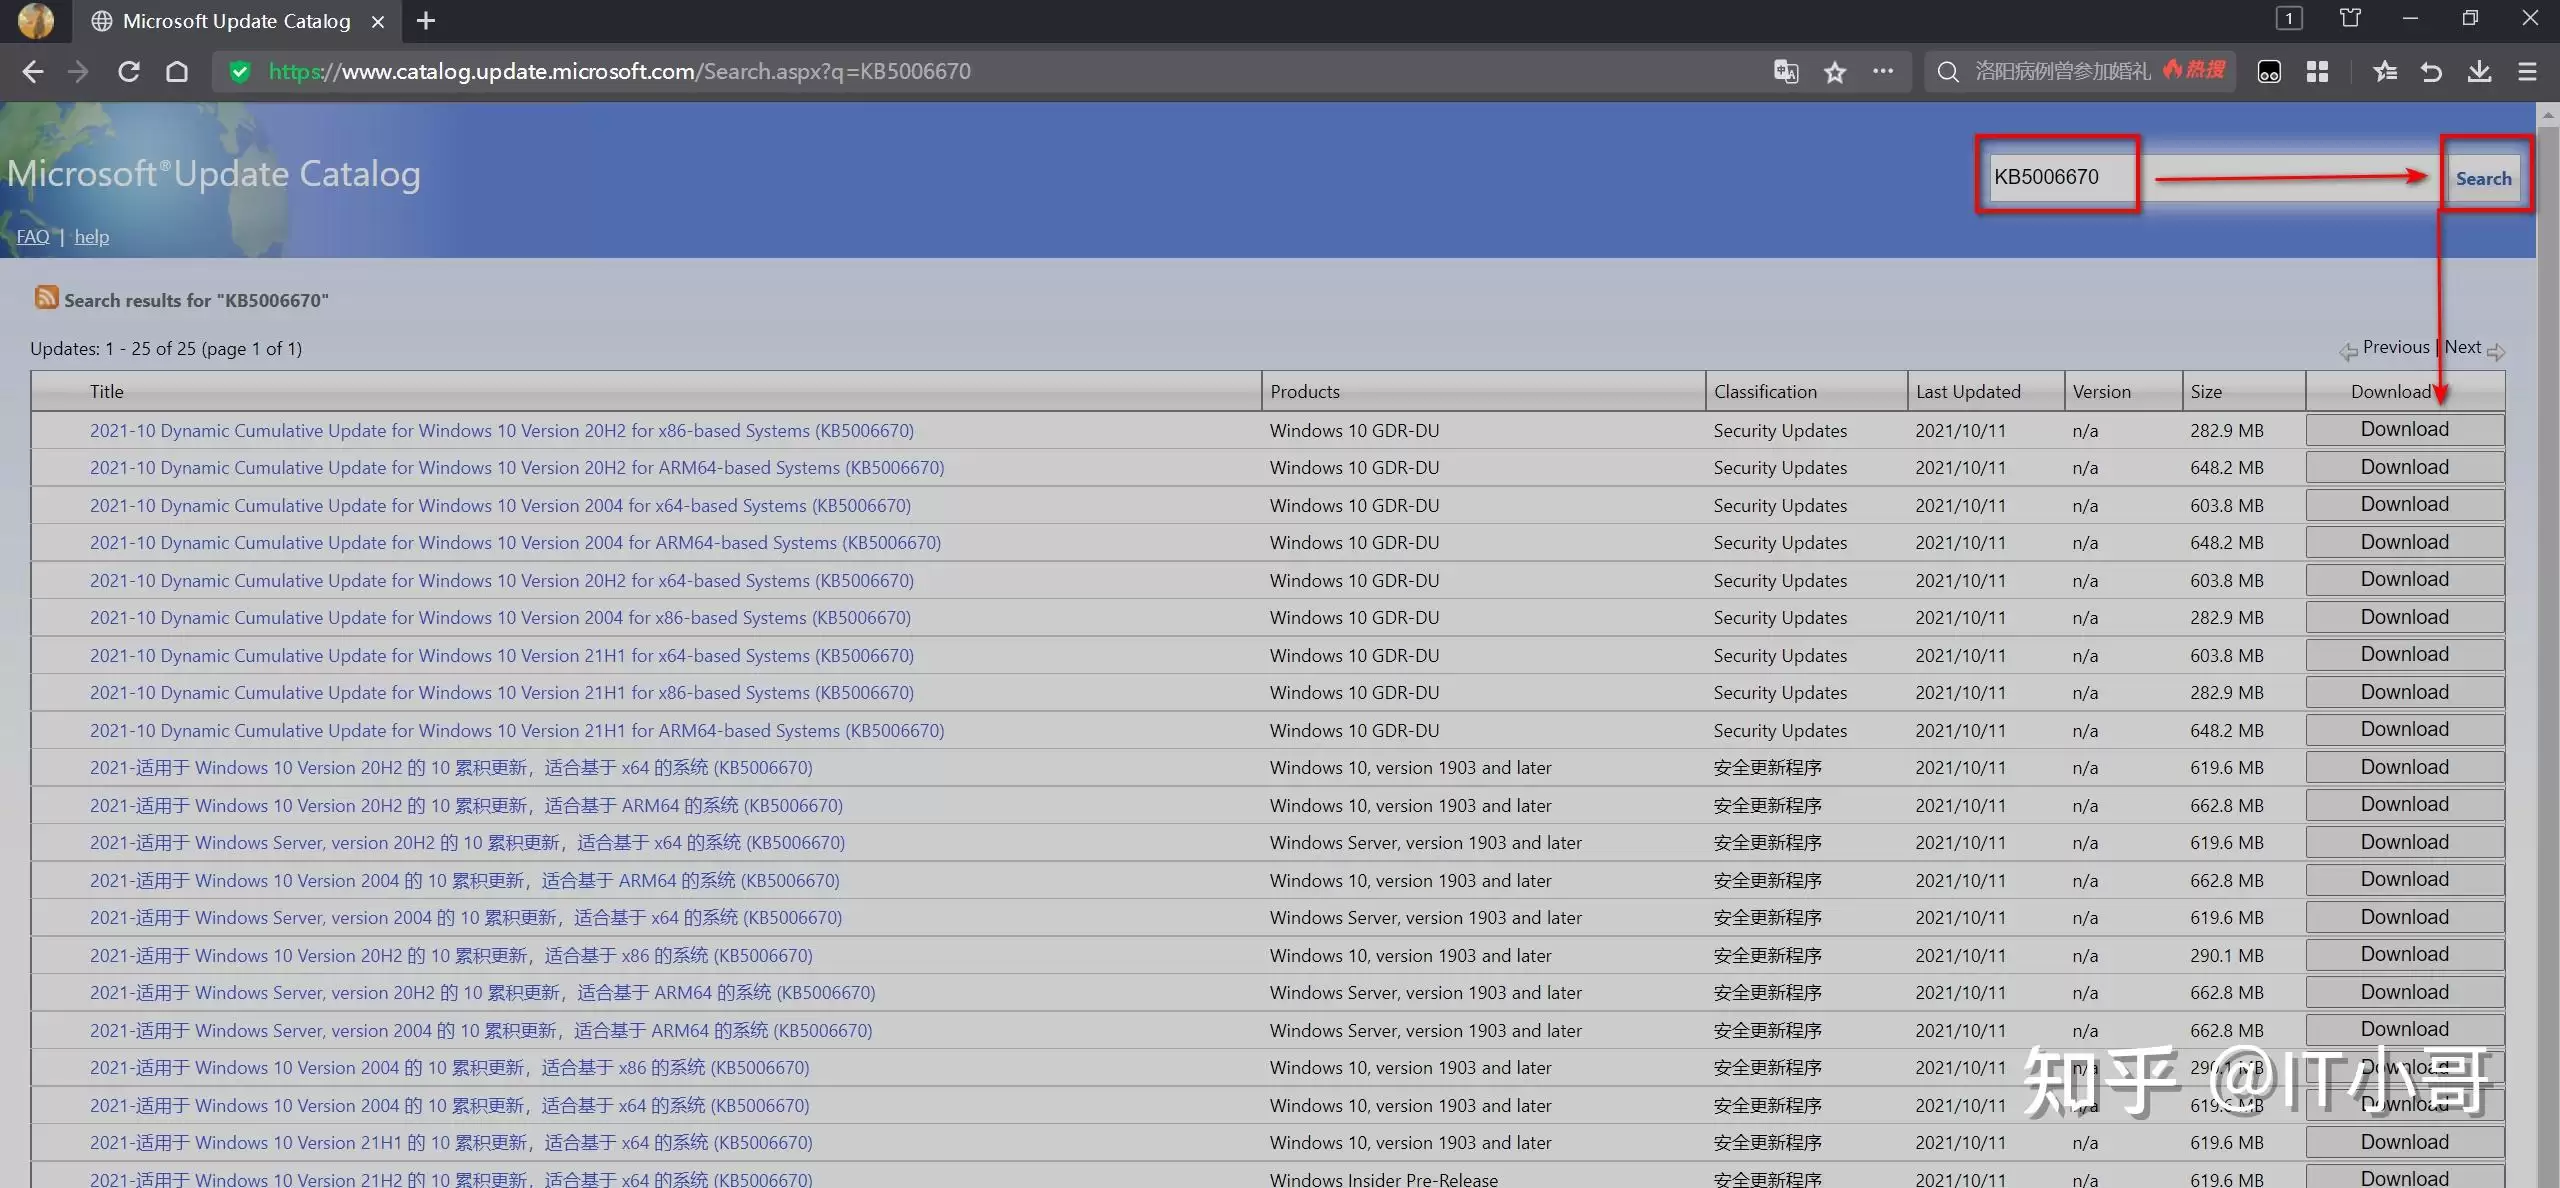
Task: Open the browser downloads panel
Action: coord(2479,72)
